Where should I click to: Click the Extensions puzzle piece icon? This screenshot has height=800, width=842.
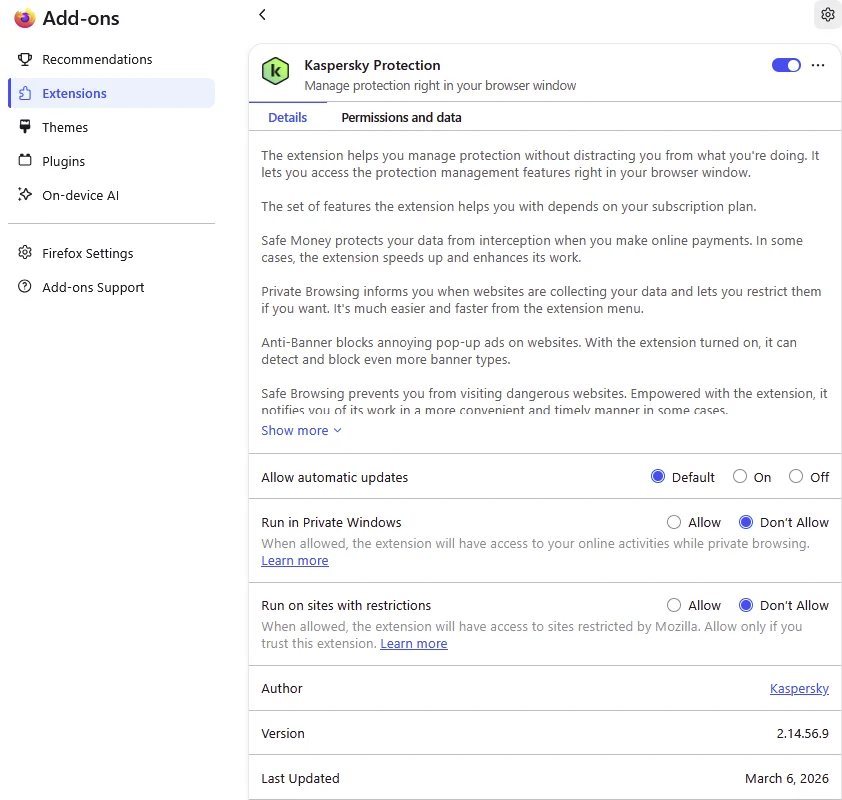(x=25, y=93)
